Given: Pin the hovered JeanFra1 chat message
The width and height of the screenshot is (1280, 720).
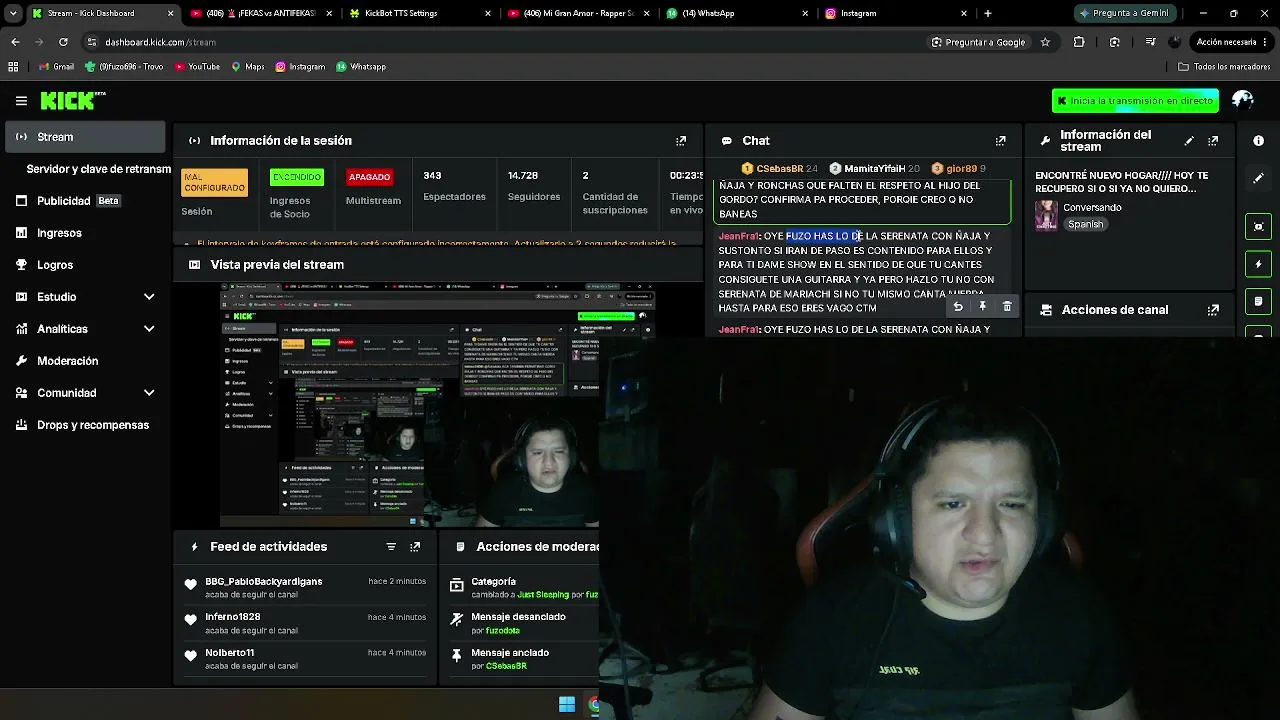Looking at the screenshot, I should tap(983, 307).
